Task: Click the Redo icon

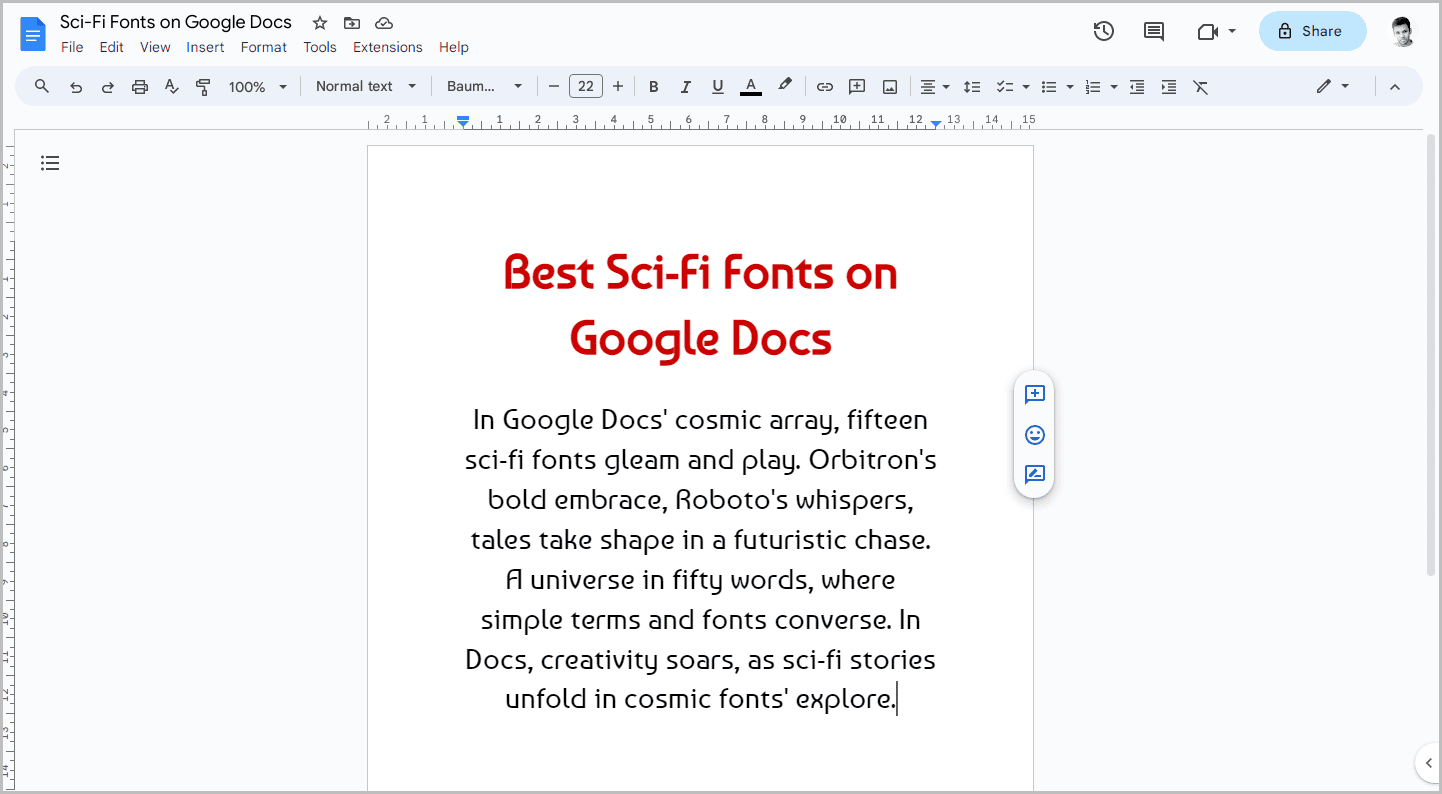Action: [x=107, y=86]
